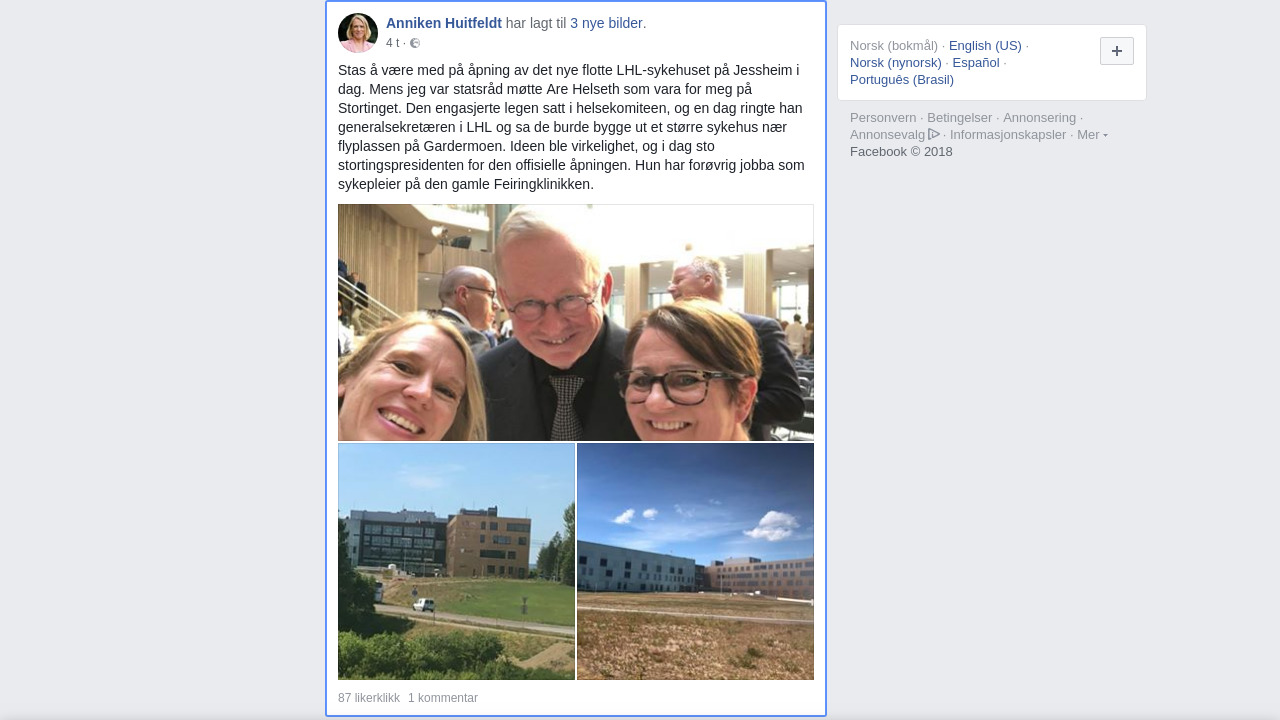Click the AdChoices triangle icon
This screenshot has width=1280, height=720.
(x=934, y=134)
